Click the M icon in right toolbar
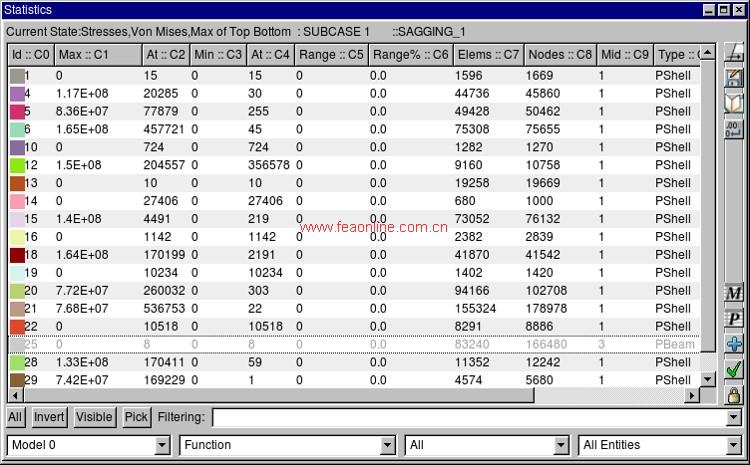This screenshot has height=465, width=750. pos(734,293)
